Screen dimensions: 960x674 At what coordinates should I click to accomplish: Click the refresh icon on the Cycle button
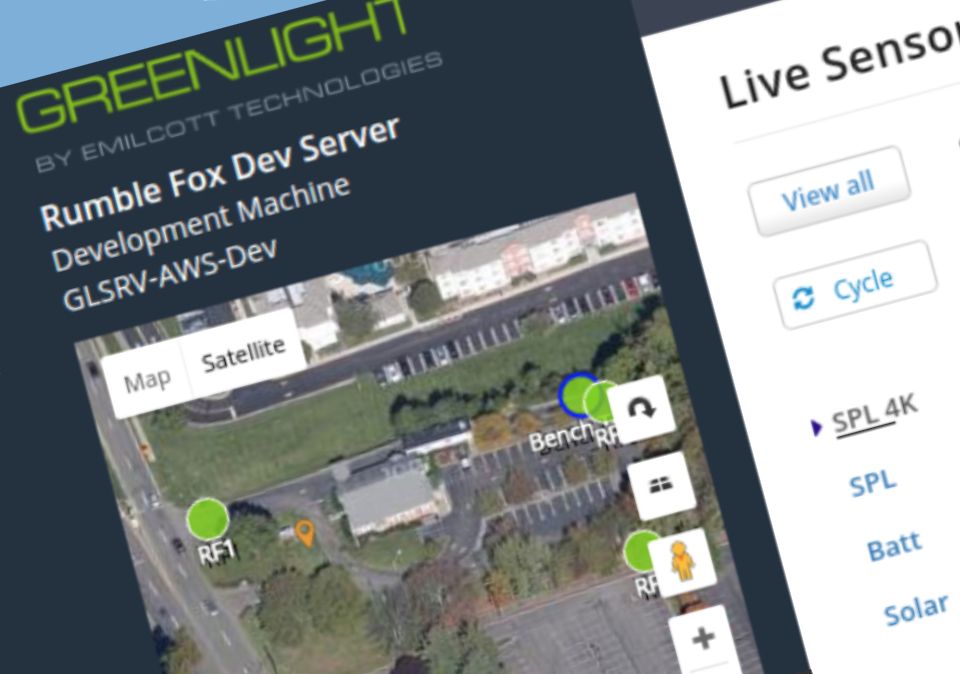click(803, 299)
